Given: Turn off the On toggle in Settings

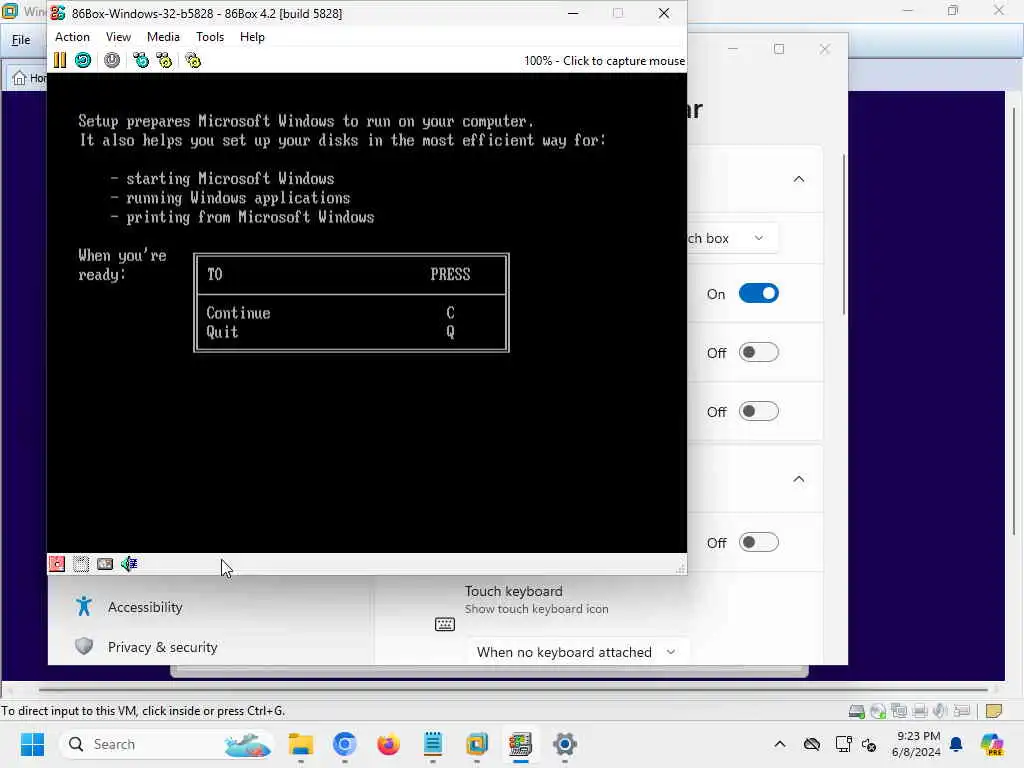Looking at the screenshot, I should (x=759, y=294).
